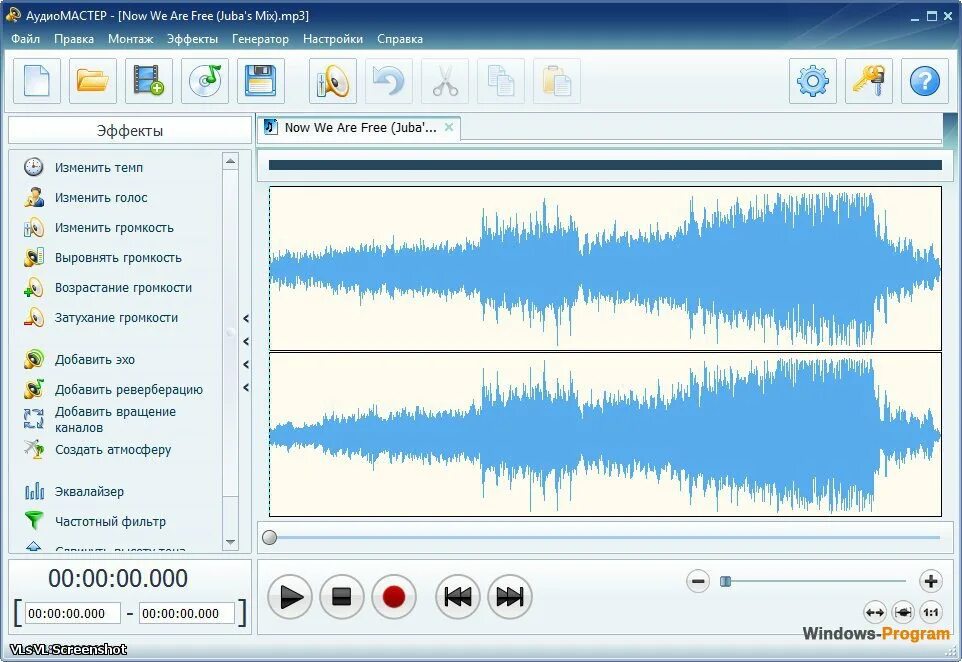This screenshot has width=962, height=662.
Task: Open the Настройки menu
Action: [x=333, y=39]
